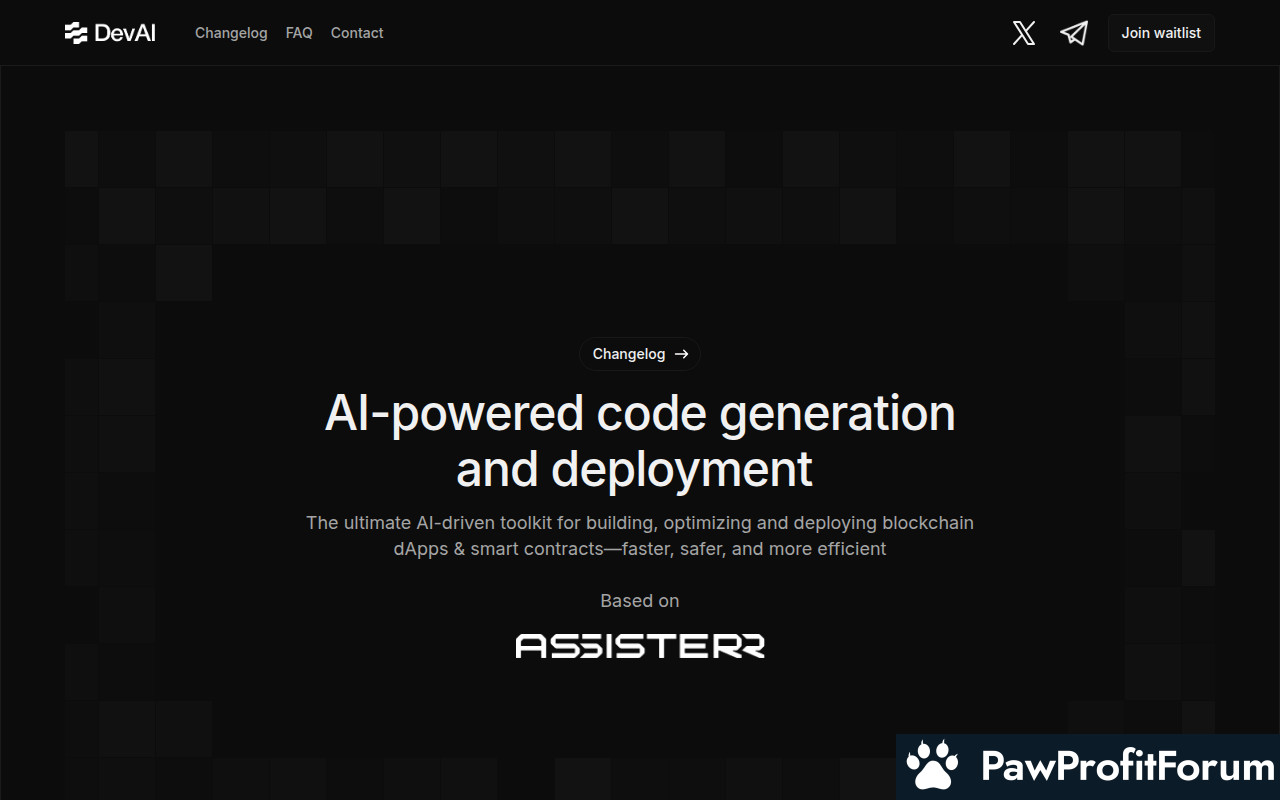Click the PawProfitForum watermark text
Image resolution: width=1280 pixels, height=800 pixels.
pyautogui.click(x=1127, y=767)
